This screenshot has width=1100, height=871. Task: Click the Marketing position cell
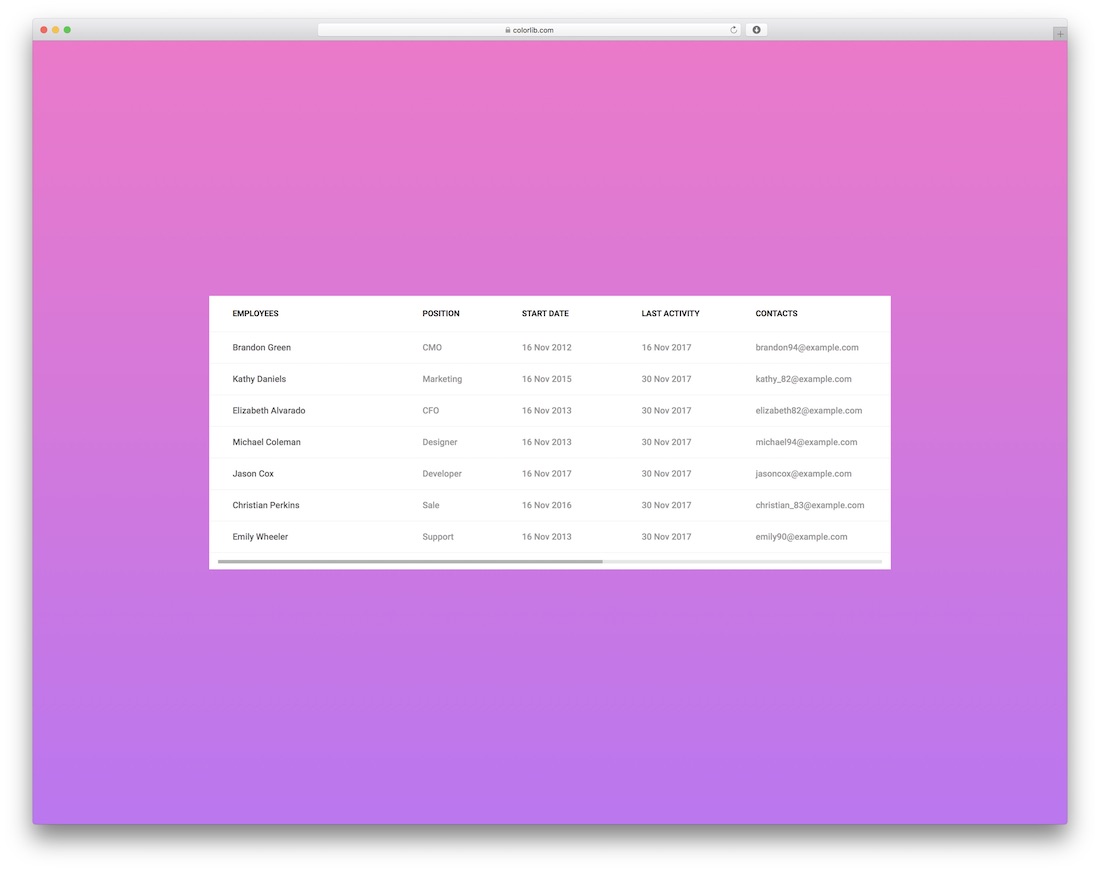442,379
